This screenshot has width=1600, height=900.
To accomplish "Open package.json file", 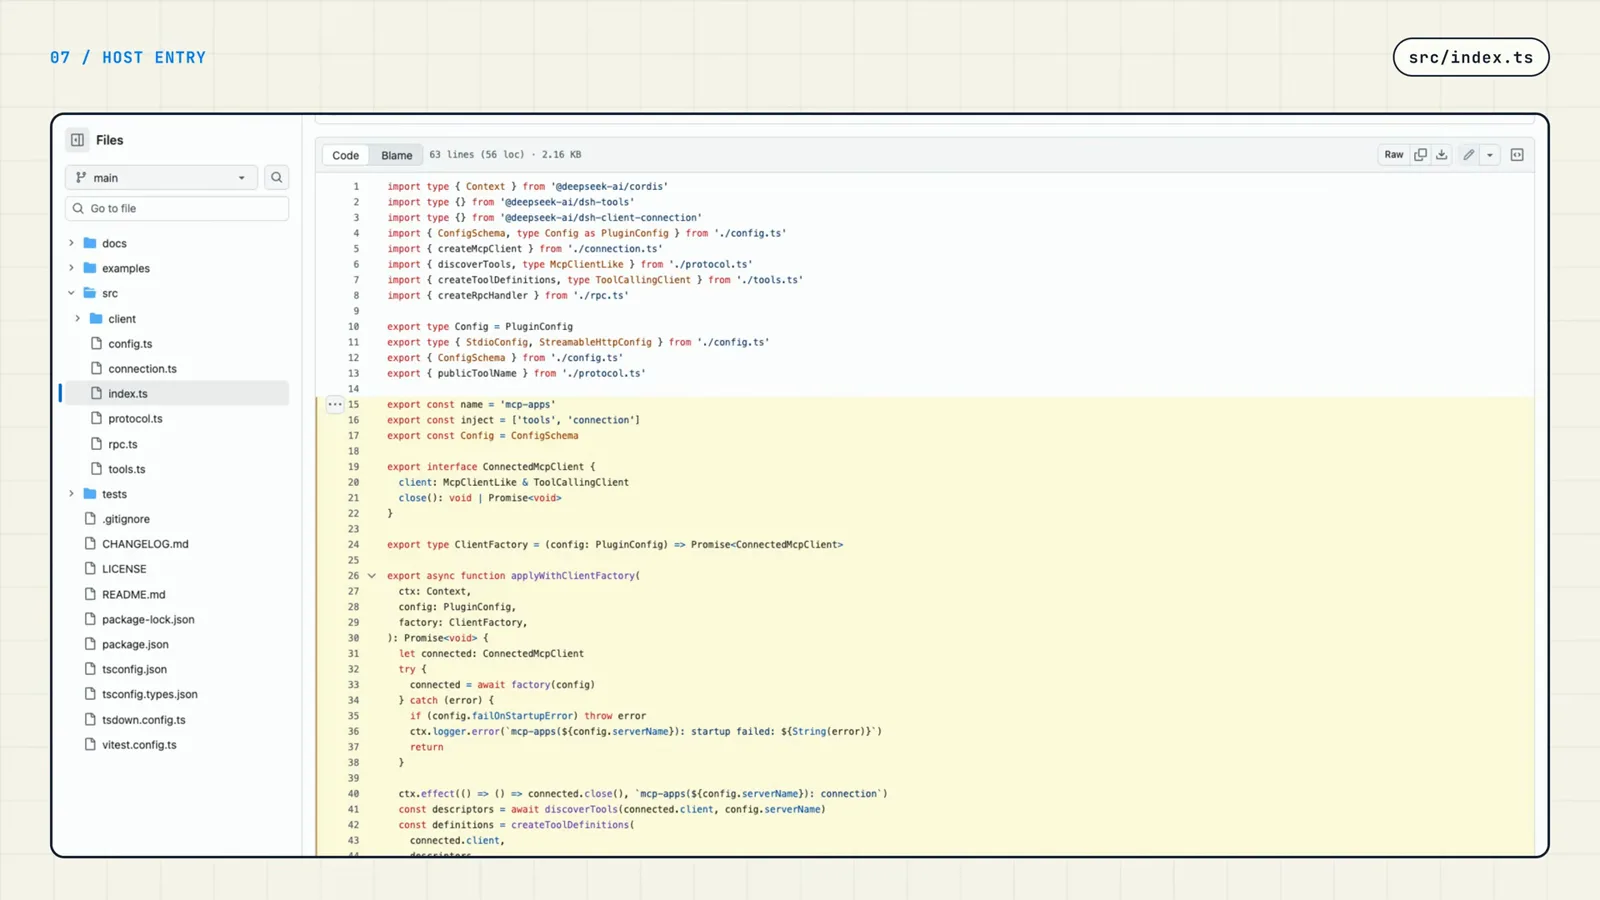I will point(135,644).
